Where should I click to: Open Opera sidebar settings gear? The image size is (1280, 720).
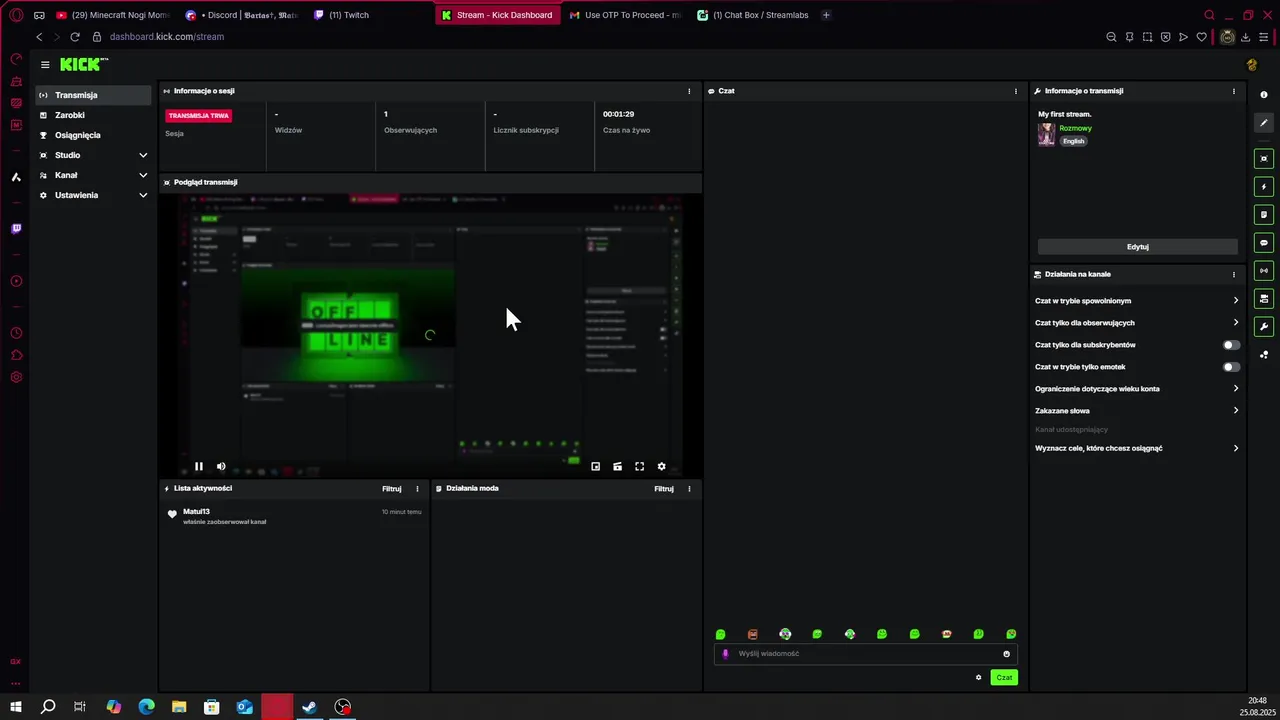point(16,377)
